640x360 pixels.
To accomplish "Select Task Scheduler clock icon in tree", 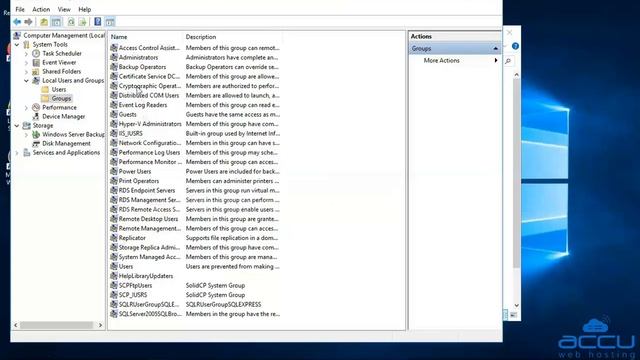I will (x=36, y=53).
